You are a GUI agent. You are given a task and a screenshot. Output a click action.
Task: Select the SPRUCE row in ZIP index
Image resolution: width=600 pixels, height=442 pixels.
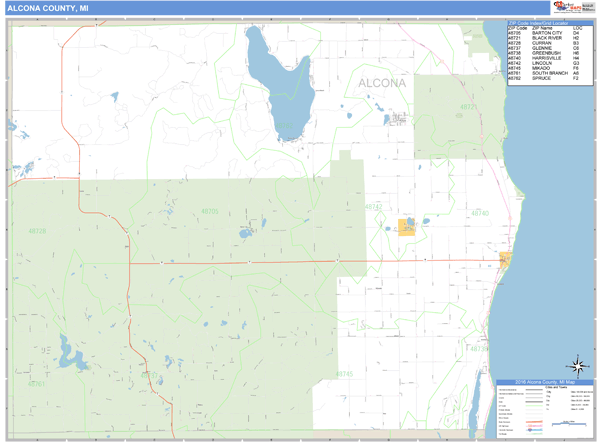point(545,79)
